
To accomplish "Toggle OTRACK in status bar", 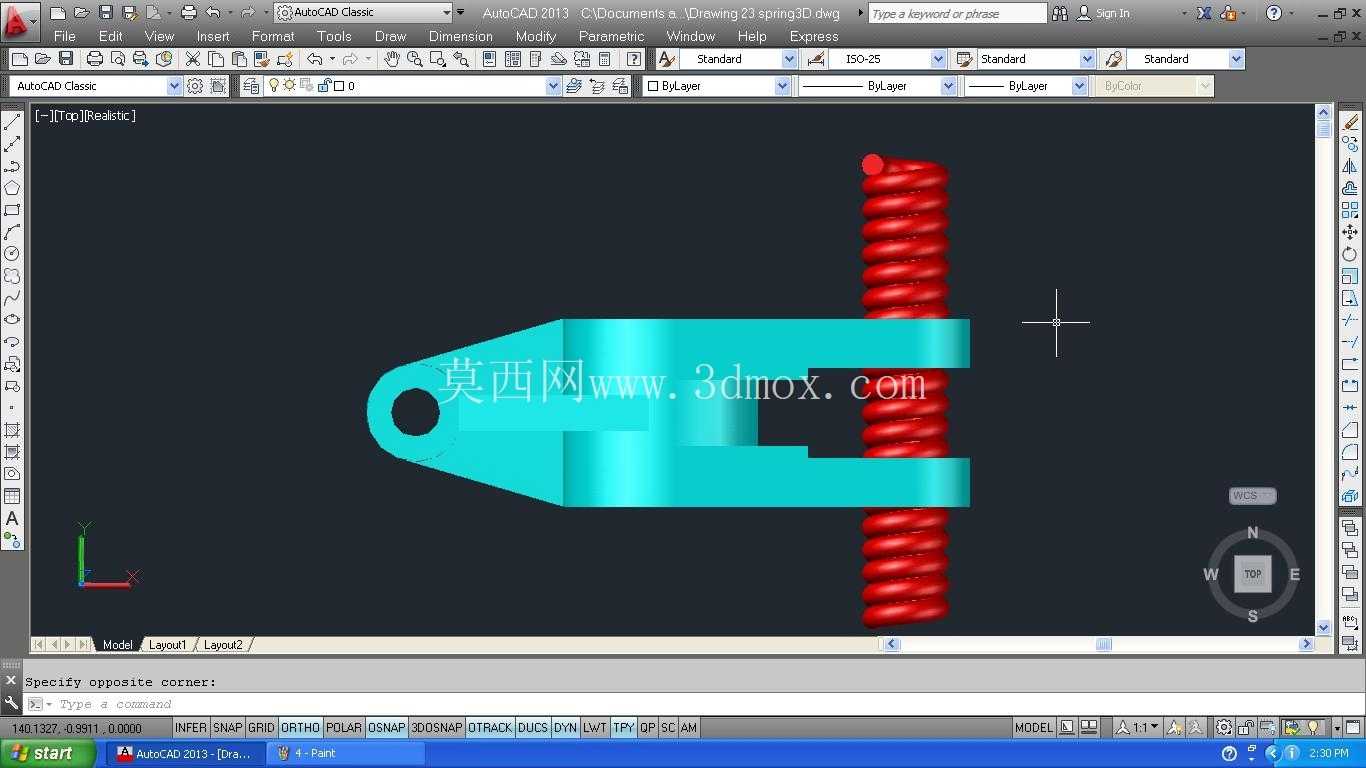I will pos(490,728).
